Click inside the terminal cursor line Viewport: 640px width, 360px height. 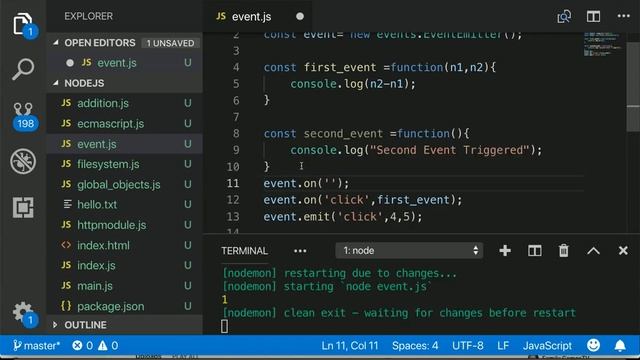224,326
